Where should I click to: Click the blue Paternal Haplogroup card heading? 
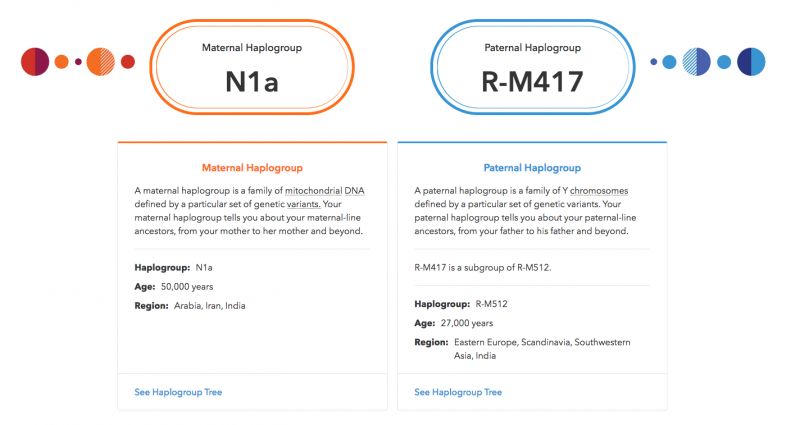(x=532, y=168)
